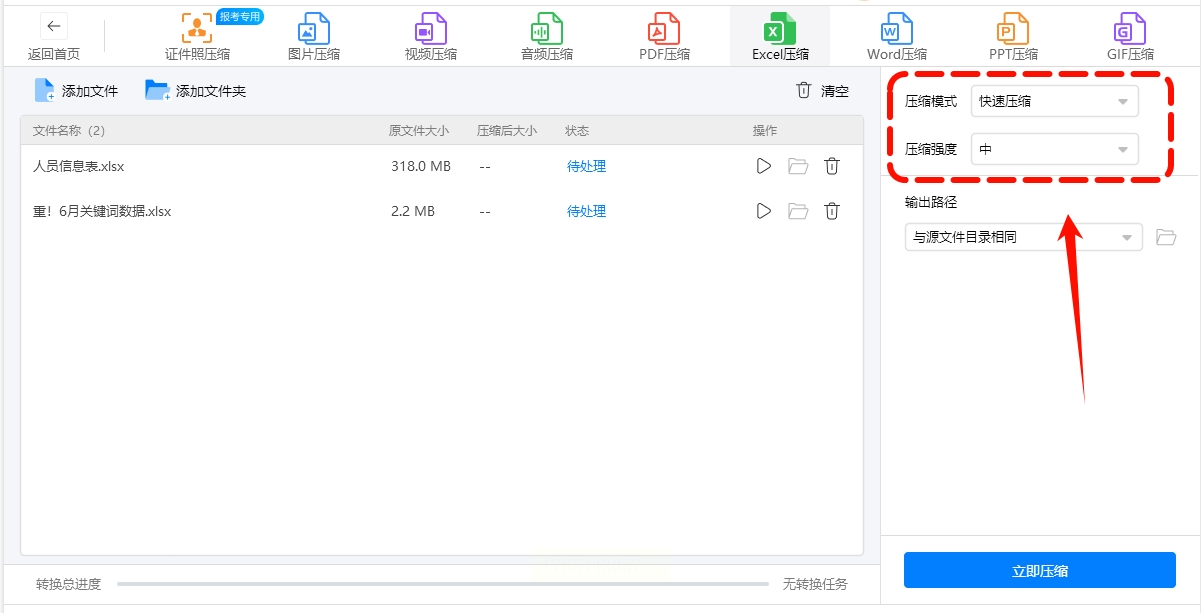Image resolution: width=1201 pixels, height=613 pixels.
Task: Click the 立即压缩 compress now button
Action: (x=1039, y=571)
